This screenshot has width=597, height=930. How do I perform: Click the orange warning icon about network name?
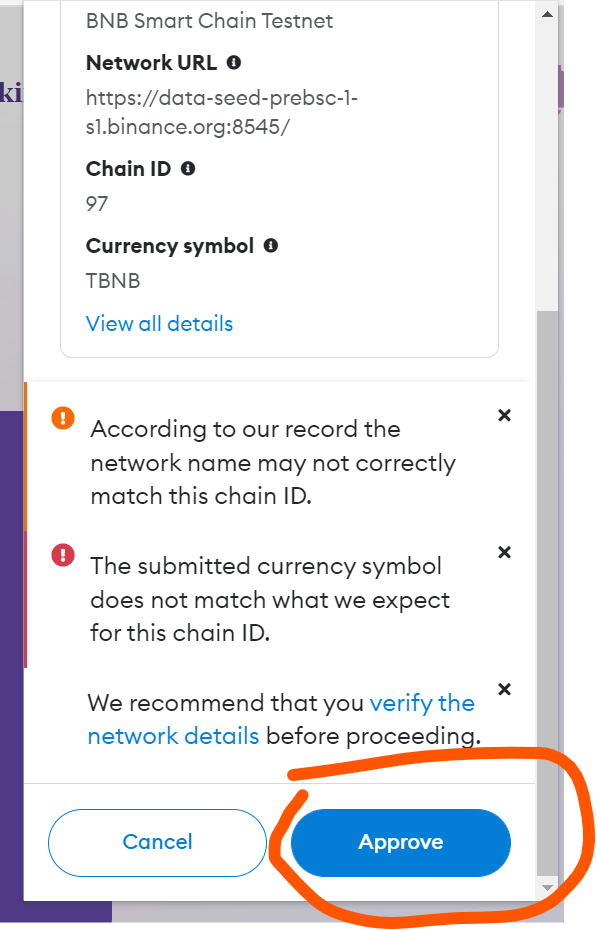[x=62, y=418]
